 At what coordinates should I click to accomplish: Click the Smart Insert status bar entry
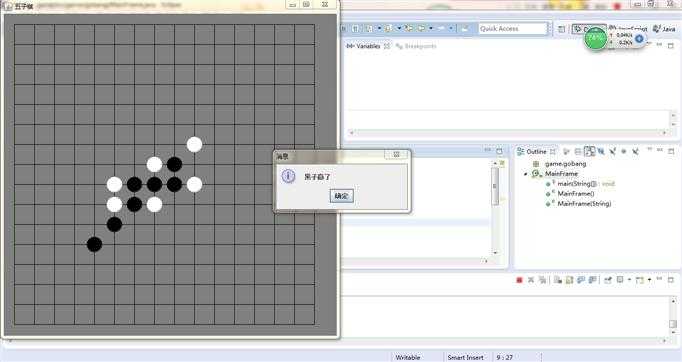[x=465, y=357]
